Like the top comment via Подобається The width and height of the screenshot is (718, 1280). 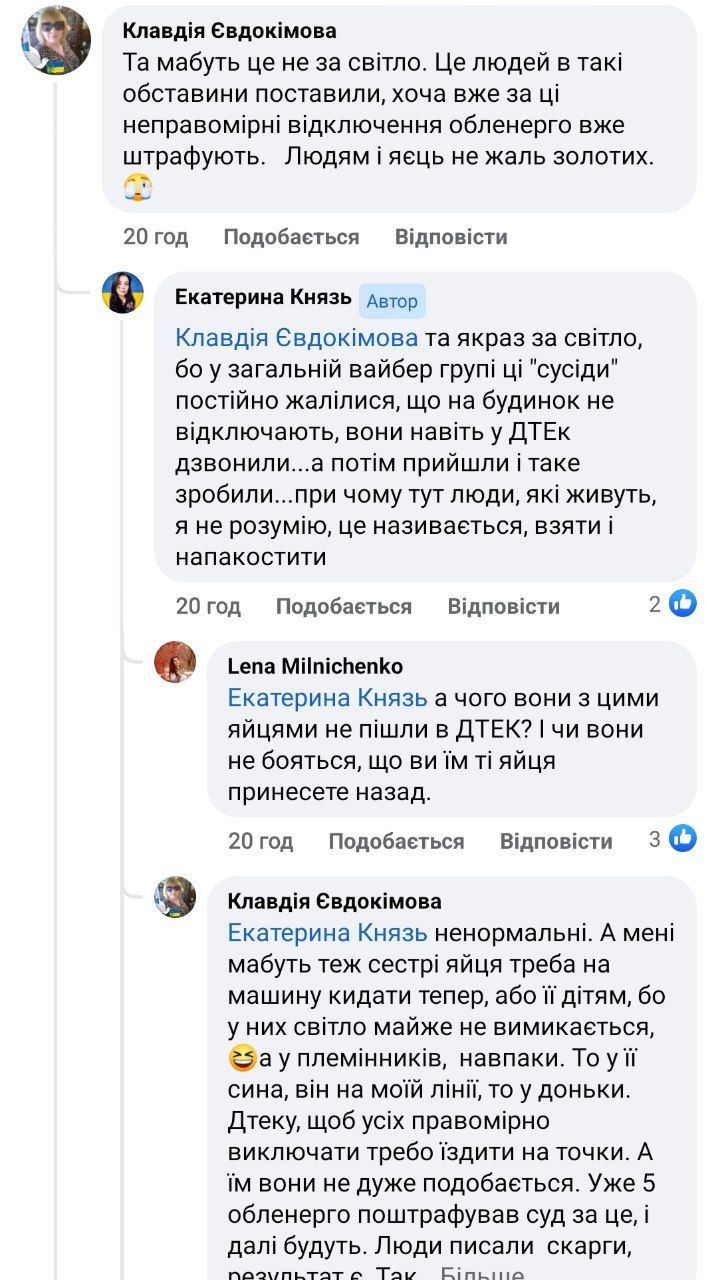pos(291,237)
